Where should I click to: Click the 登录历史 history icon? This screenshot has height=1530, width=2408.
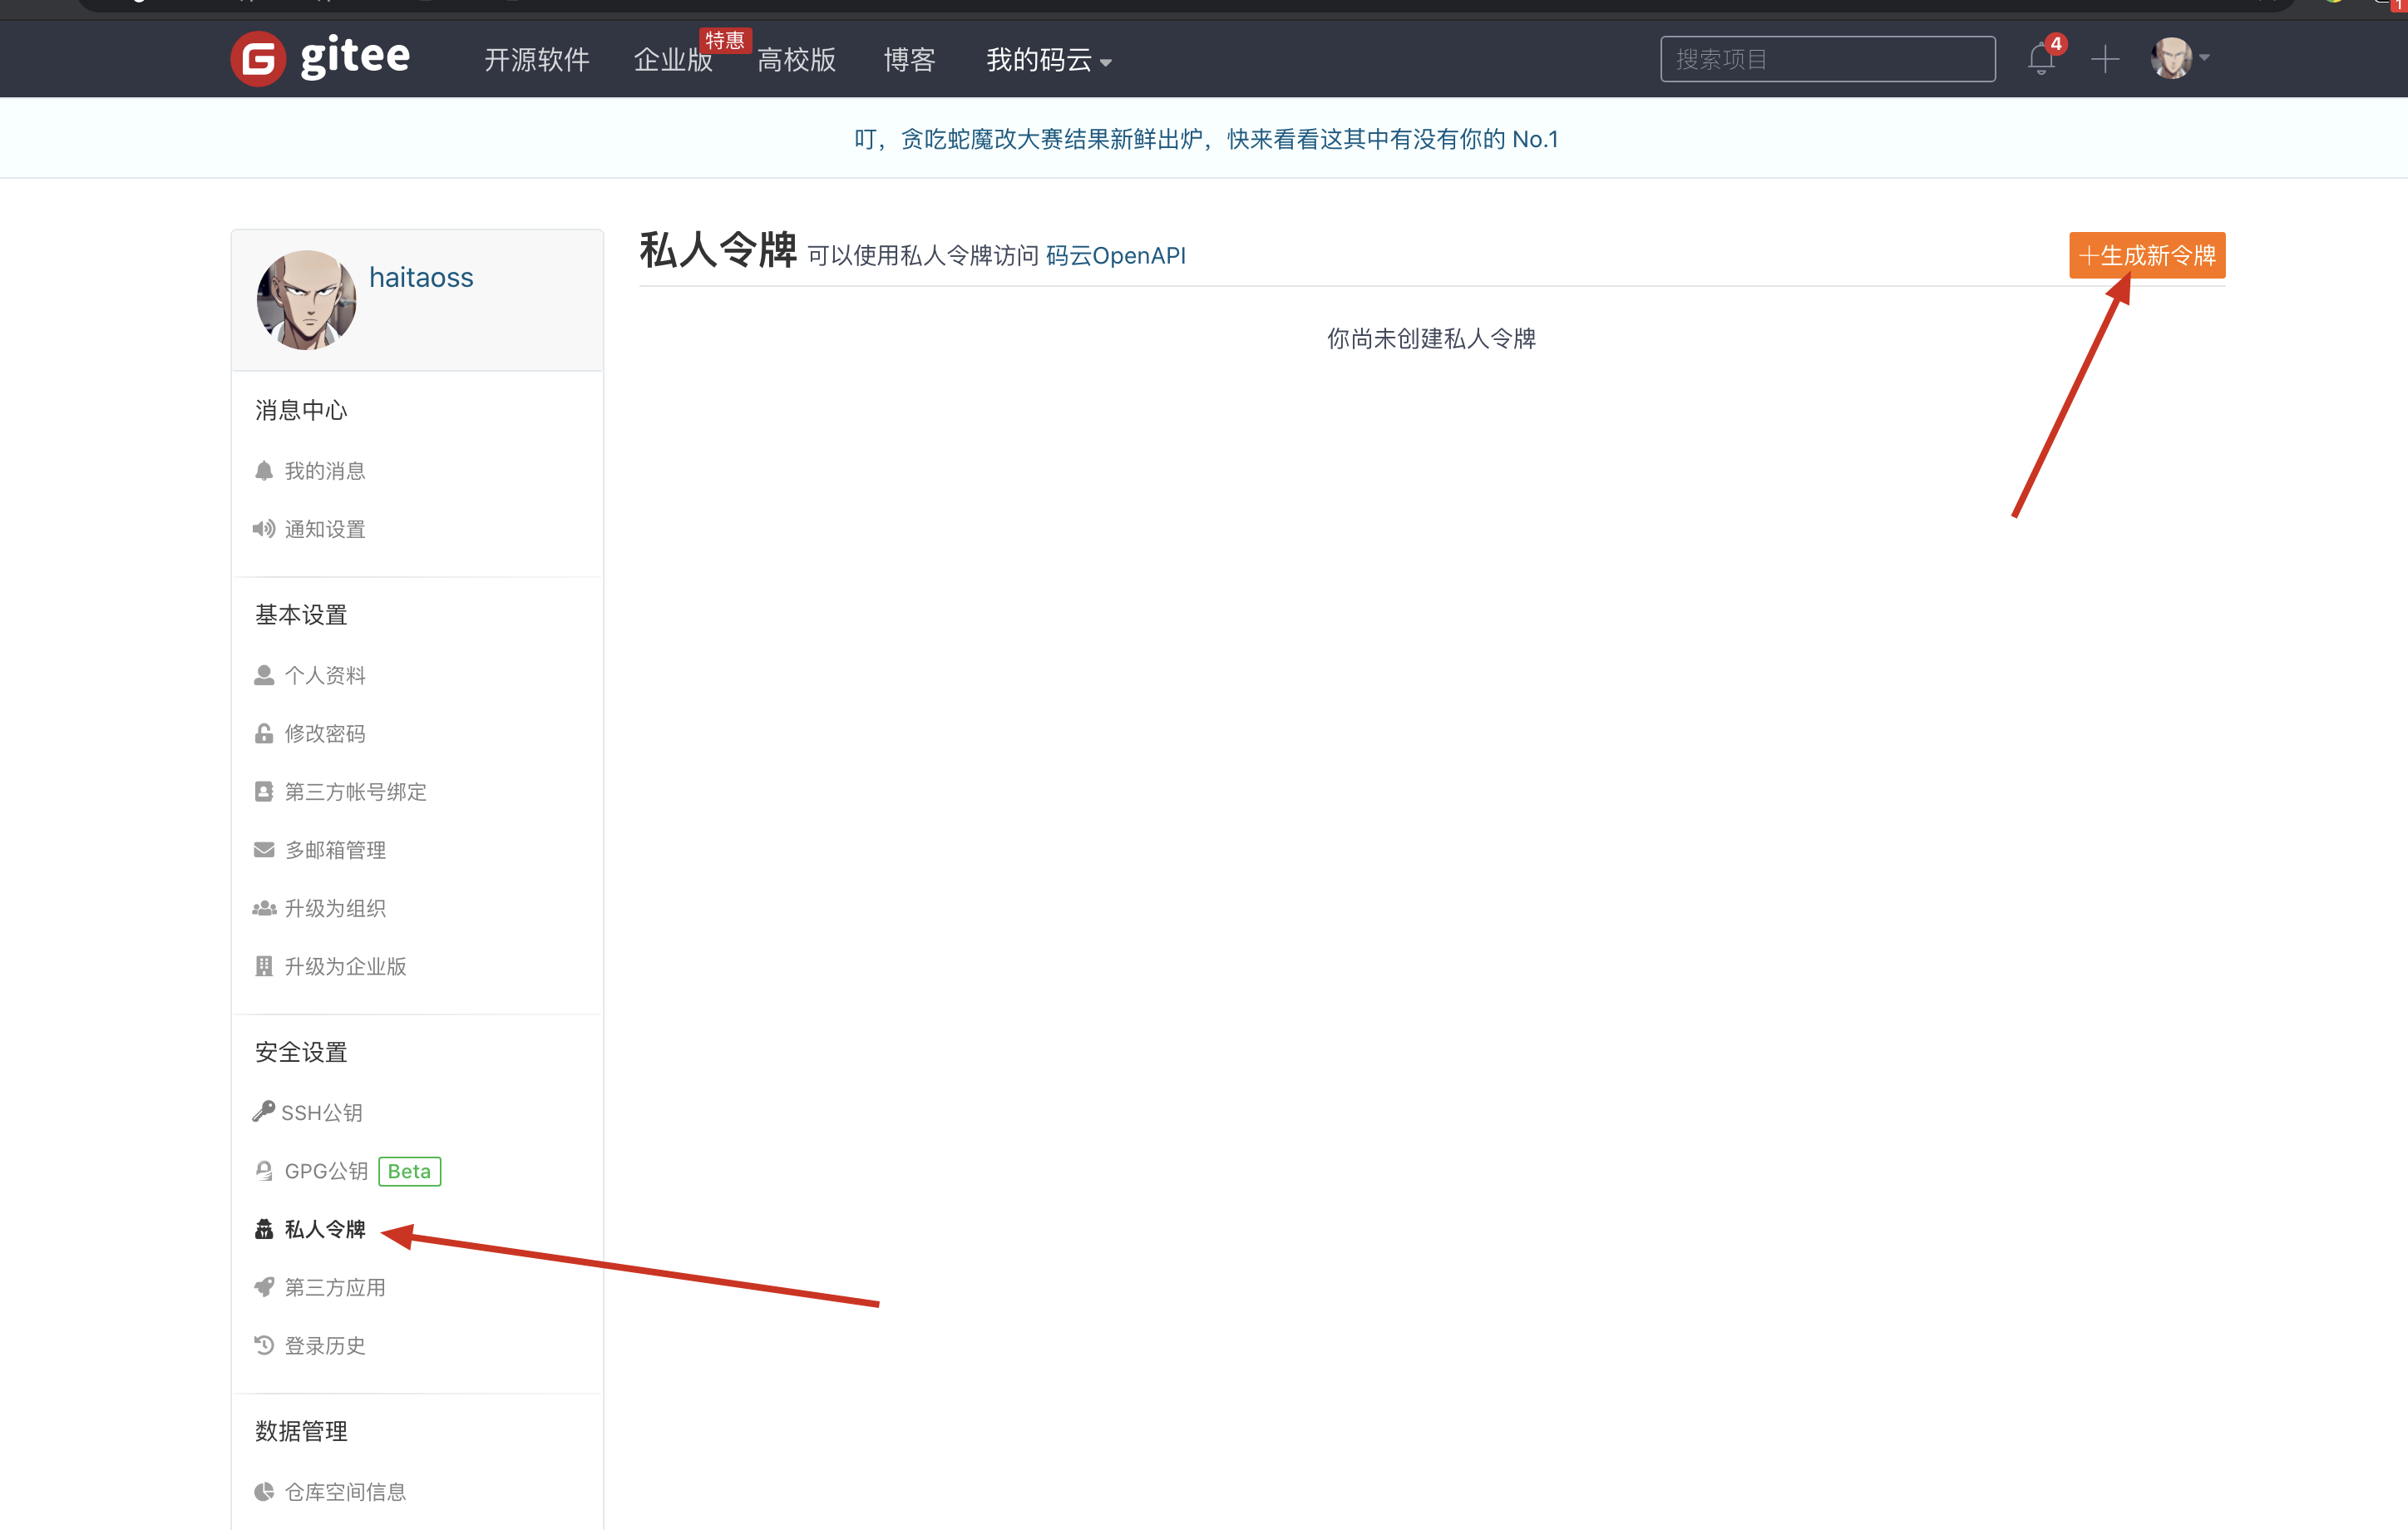(263, 1345)
